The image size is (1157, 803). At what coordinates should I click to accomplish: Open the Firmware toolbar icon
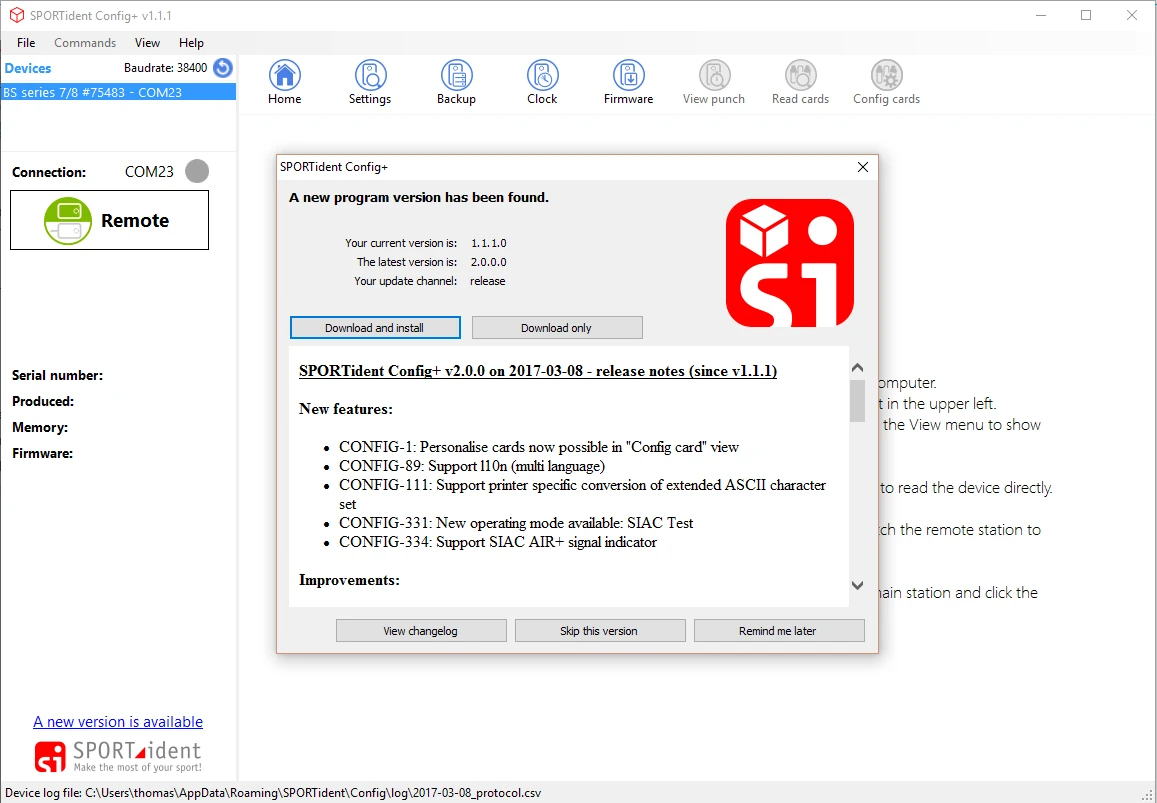628,82
